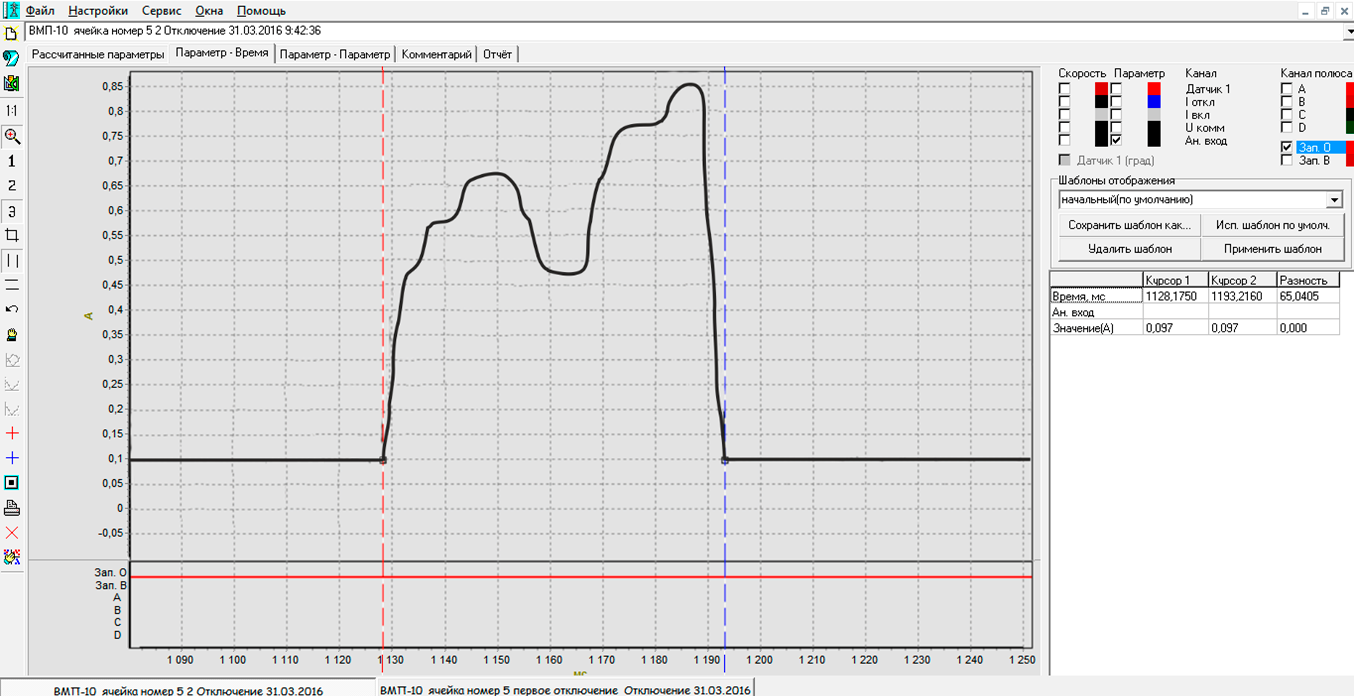
Task: Click the Применить шаблон button
Action: (1272, 249)
